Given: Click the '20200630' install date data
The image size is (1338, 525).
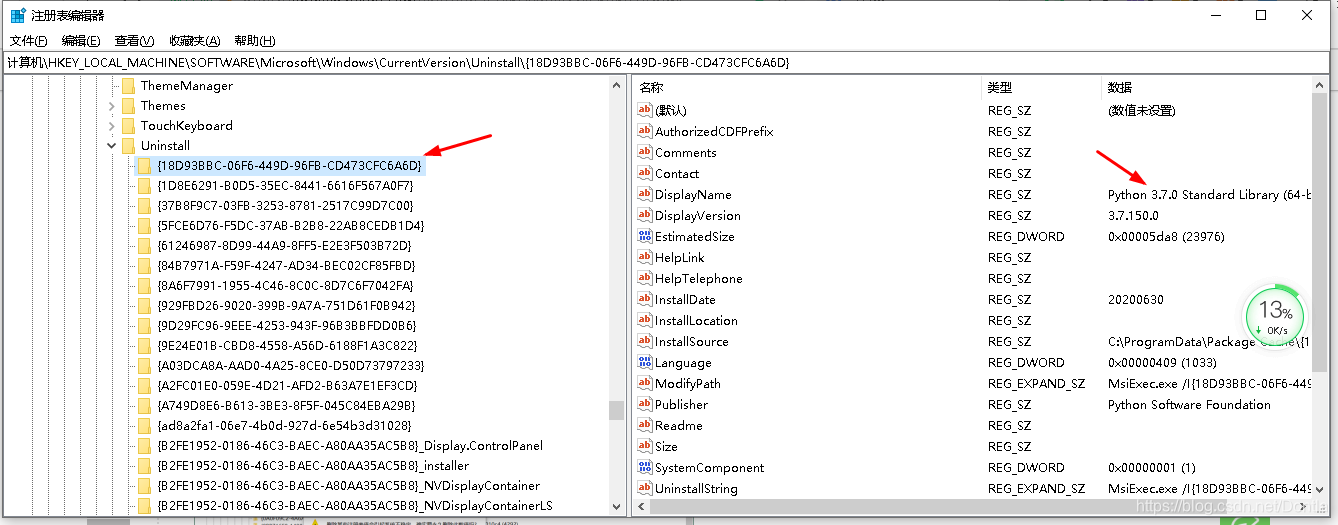Looking at the screenshot, I should coord(1135,300).
